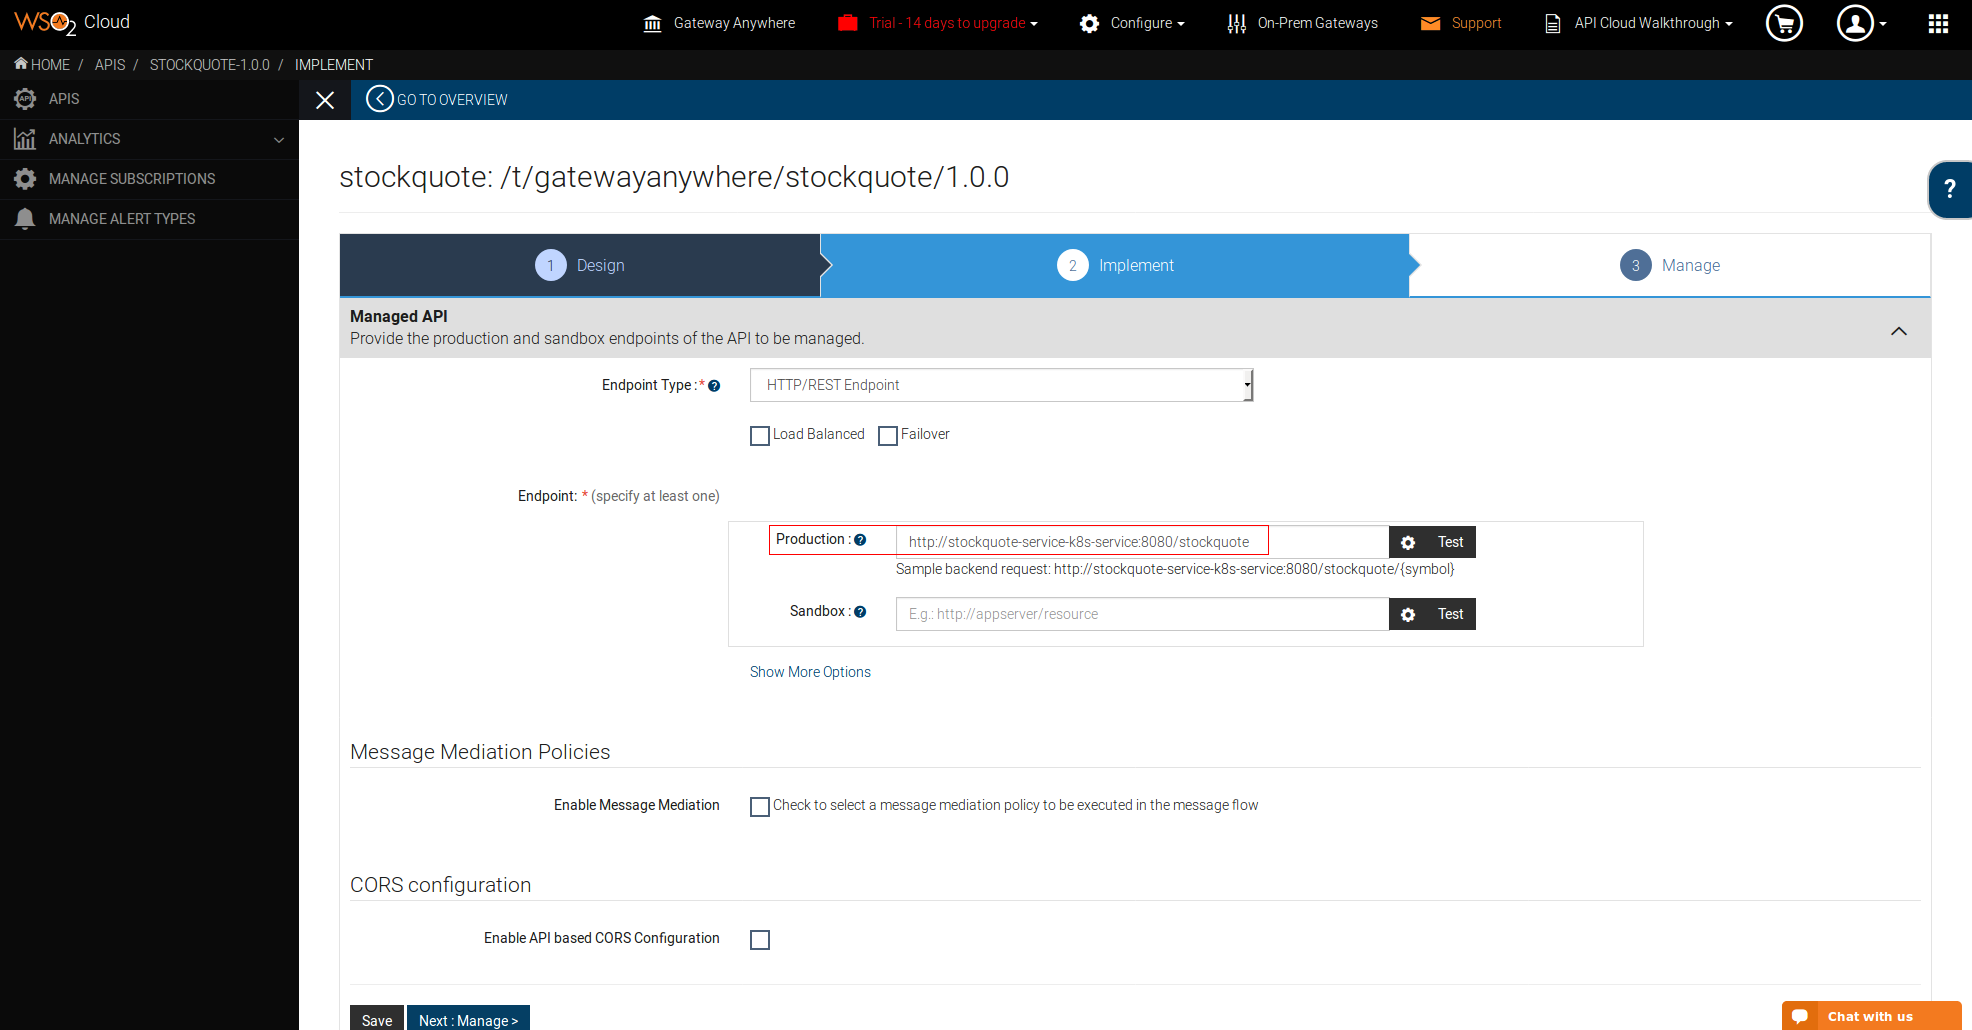This screenshot has height=1030, width=1972.
Task: Navigate to STOCKQUOTE-1.0.0 breadcrumb
Action: click(210, 65)
